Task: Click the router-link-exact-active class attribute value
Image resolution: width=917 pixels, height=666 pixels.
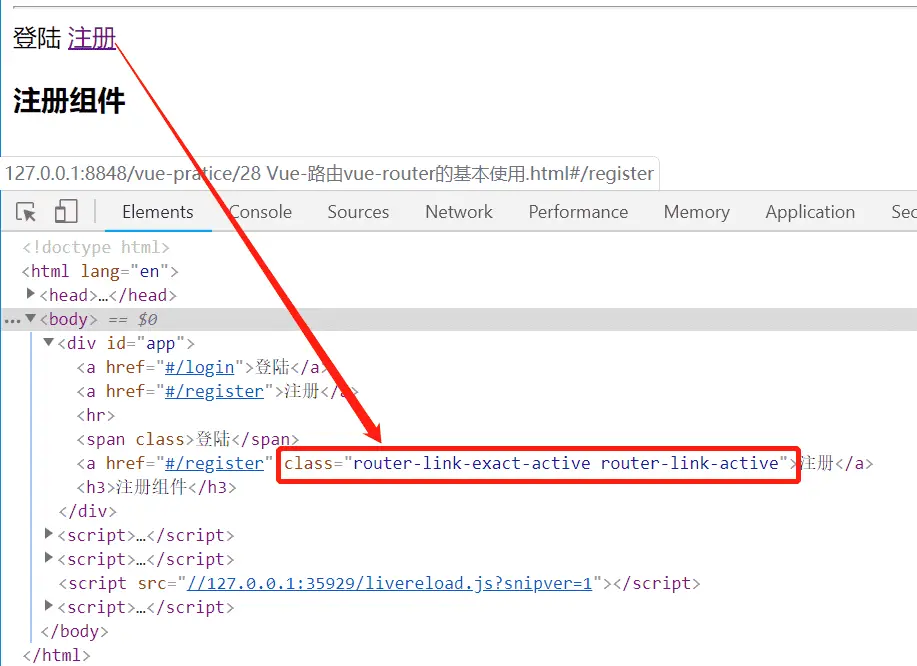Action: (x=566, y=464)
